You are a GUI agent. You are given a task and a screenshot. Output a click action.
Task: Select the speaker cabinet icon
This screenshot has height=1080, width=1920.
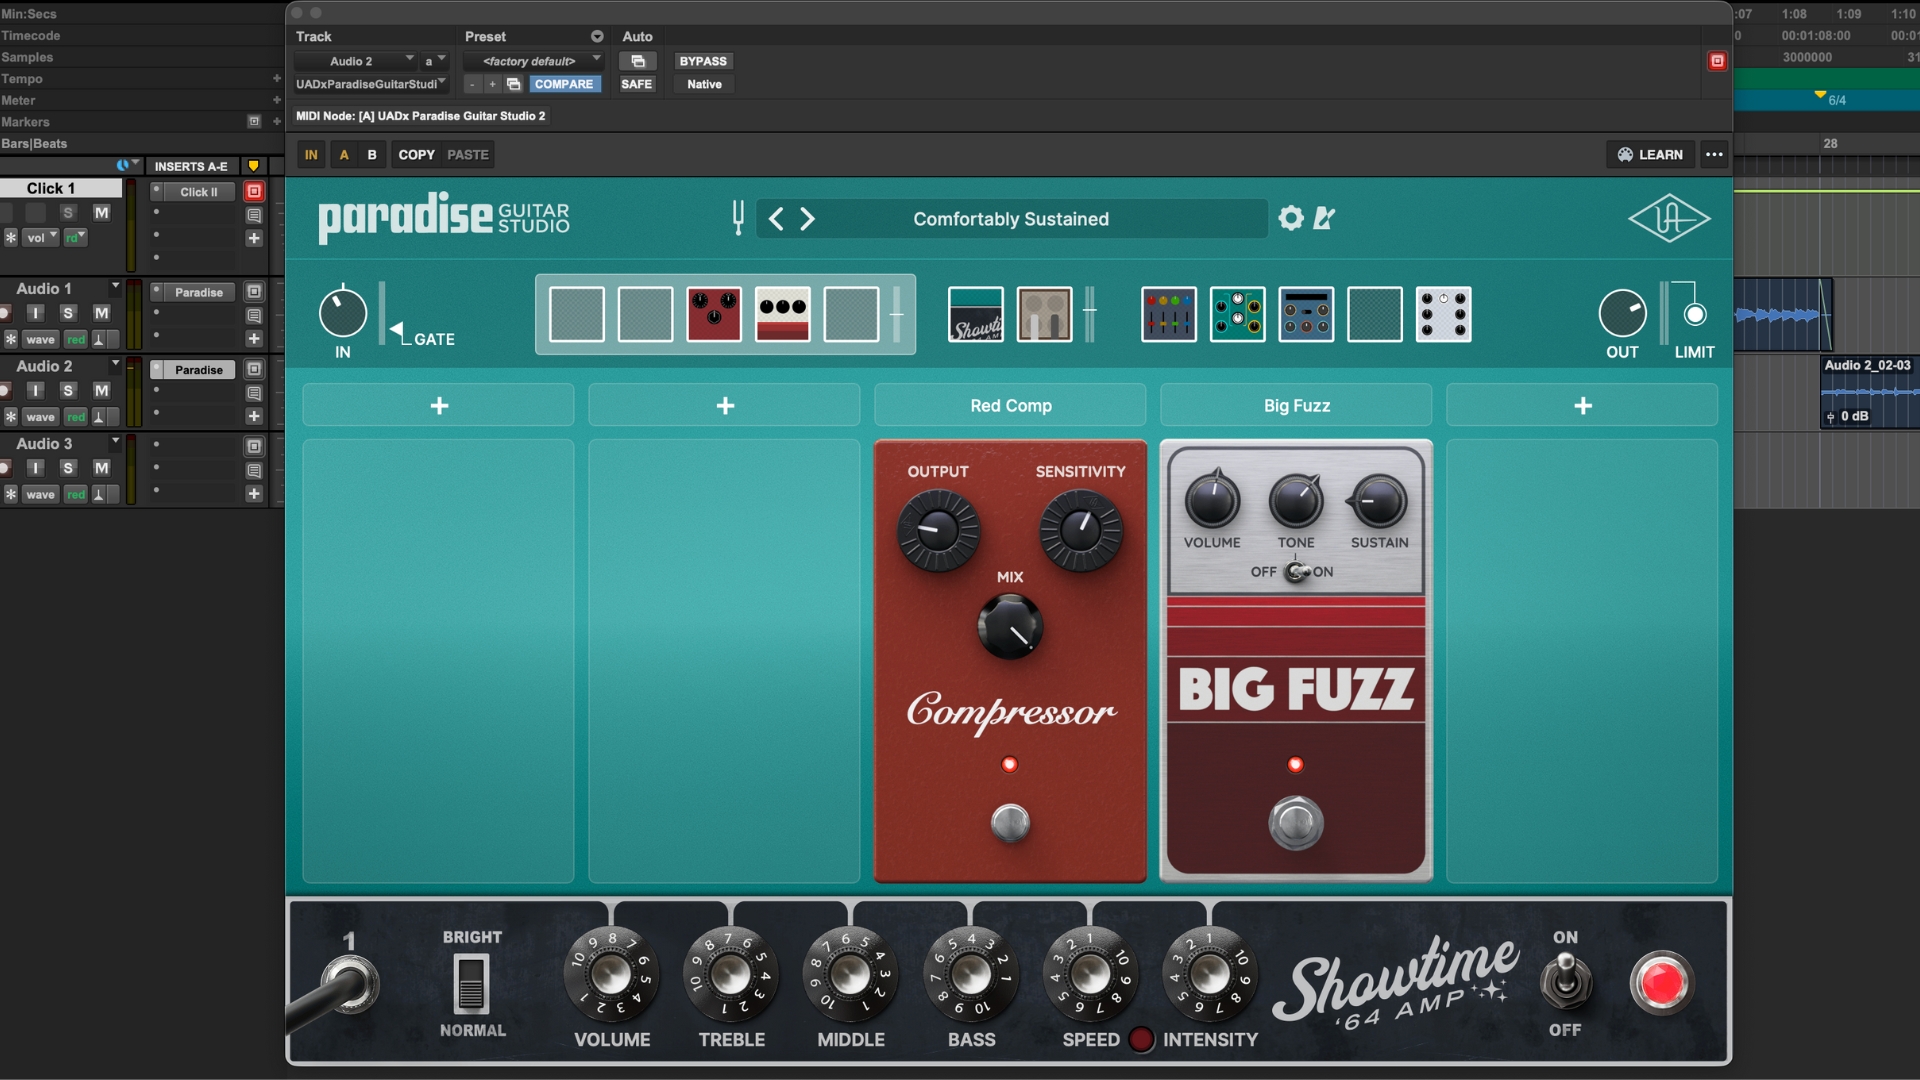pyautogui.click(x=1044, y=314)
